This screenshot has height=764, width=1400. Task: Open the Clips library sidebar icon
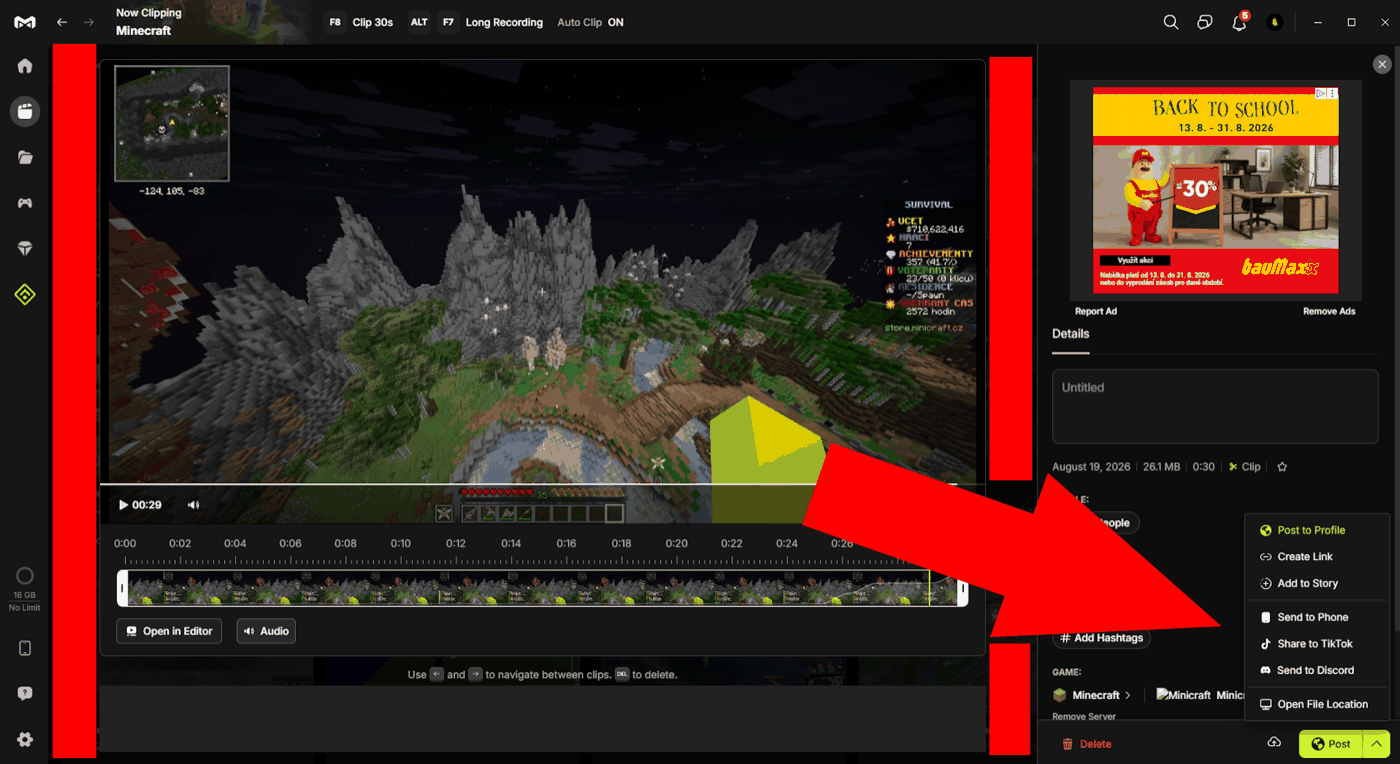click(x=25, y=111)
